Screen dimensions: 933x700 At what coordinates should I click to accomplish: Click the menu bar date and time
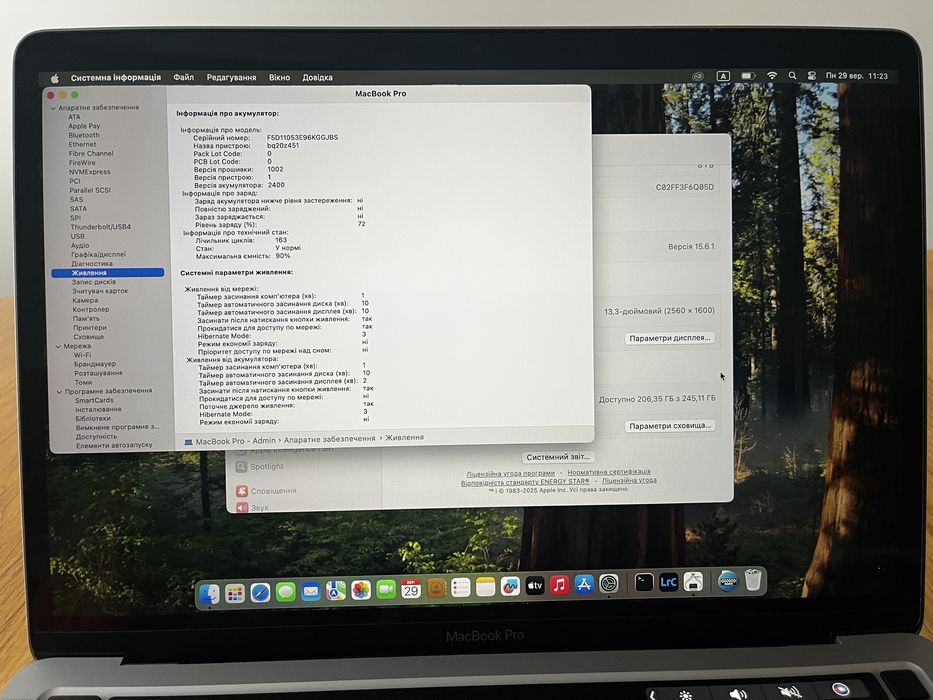pyautogui.click(x=856, y=76)
